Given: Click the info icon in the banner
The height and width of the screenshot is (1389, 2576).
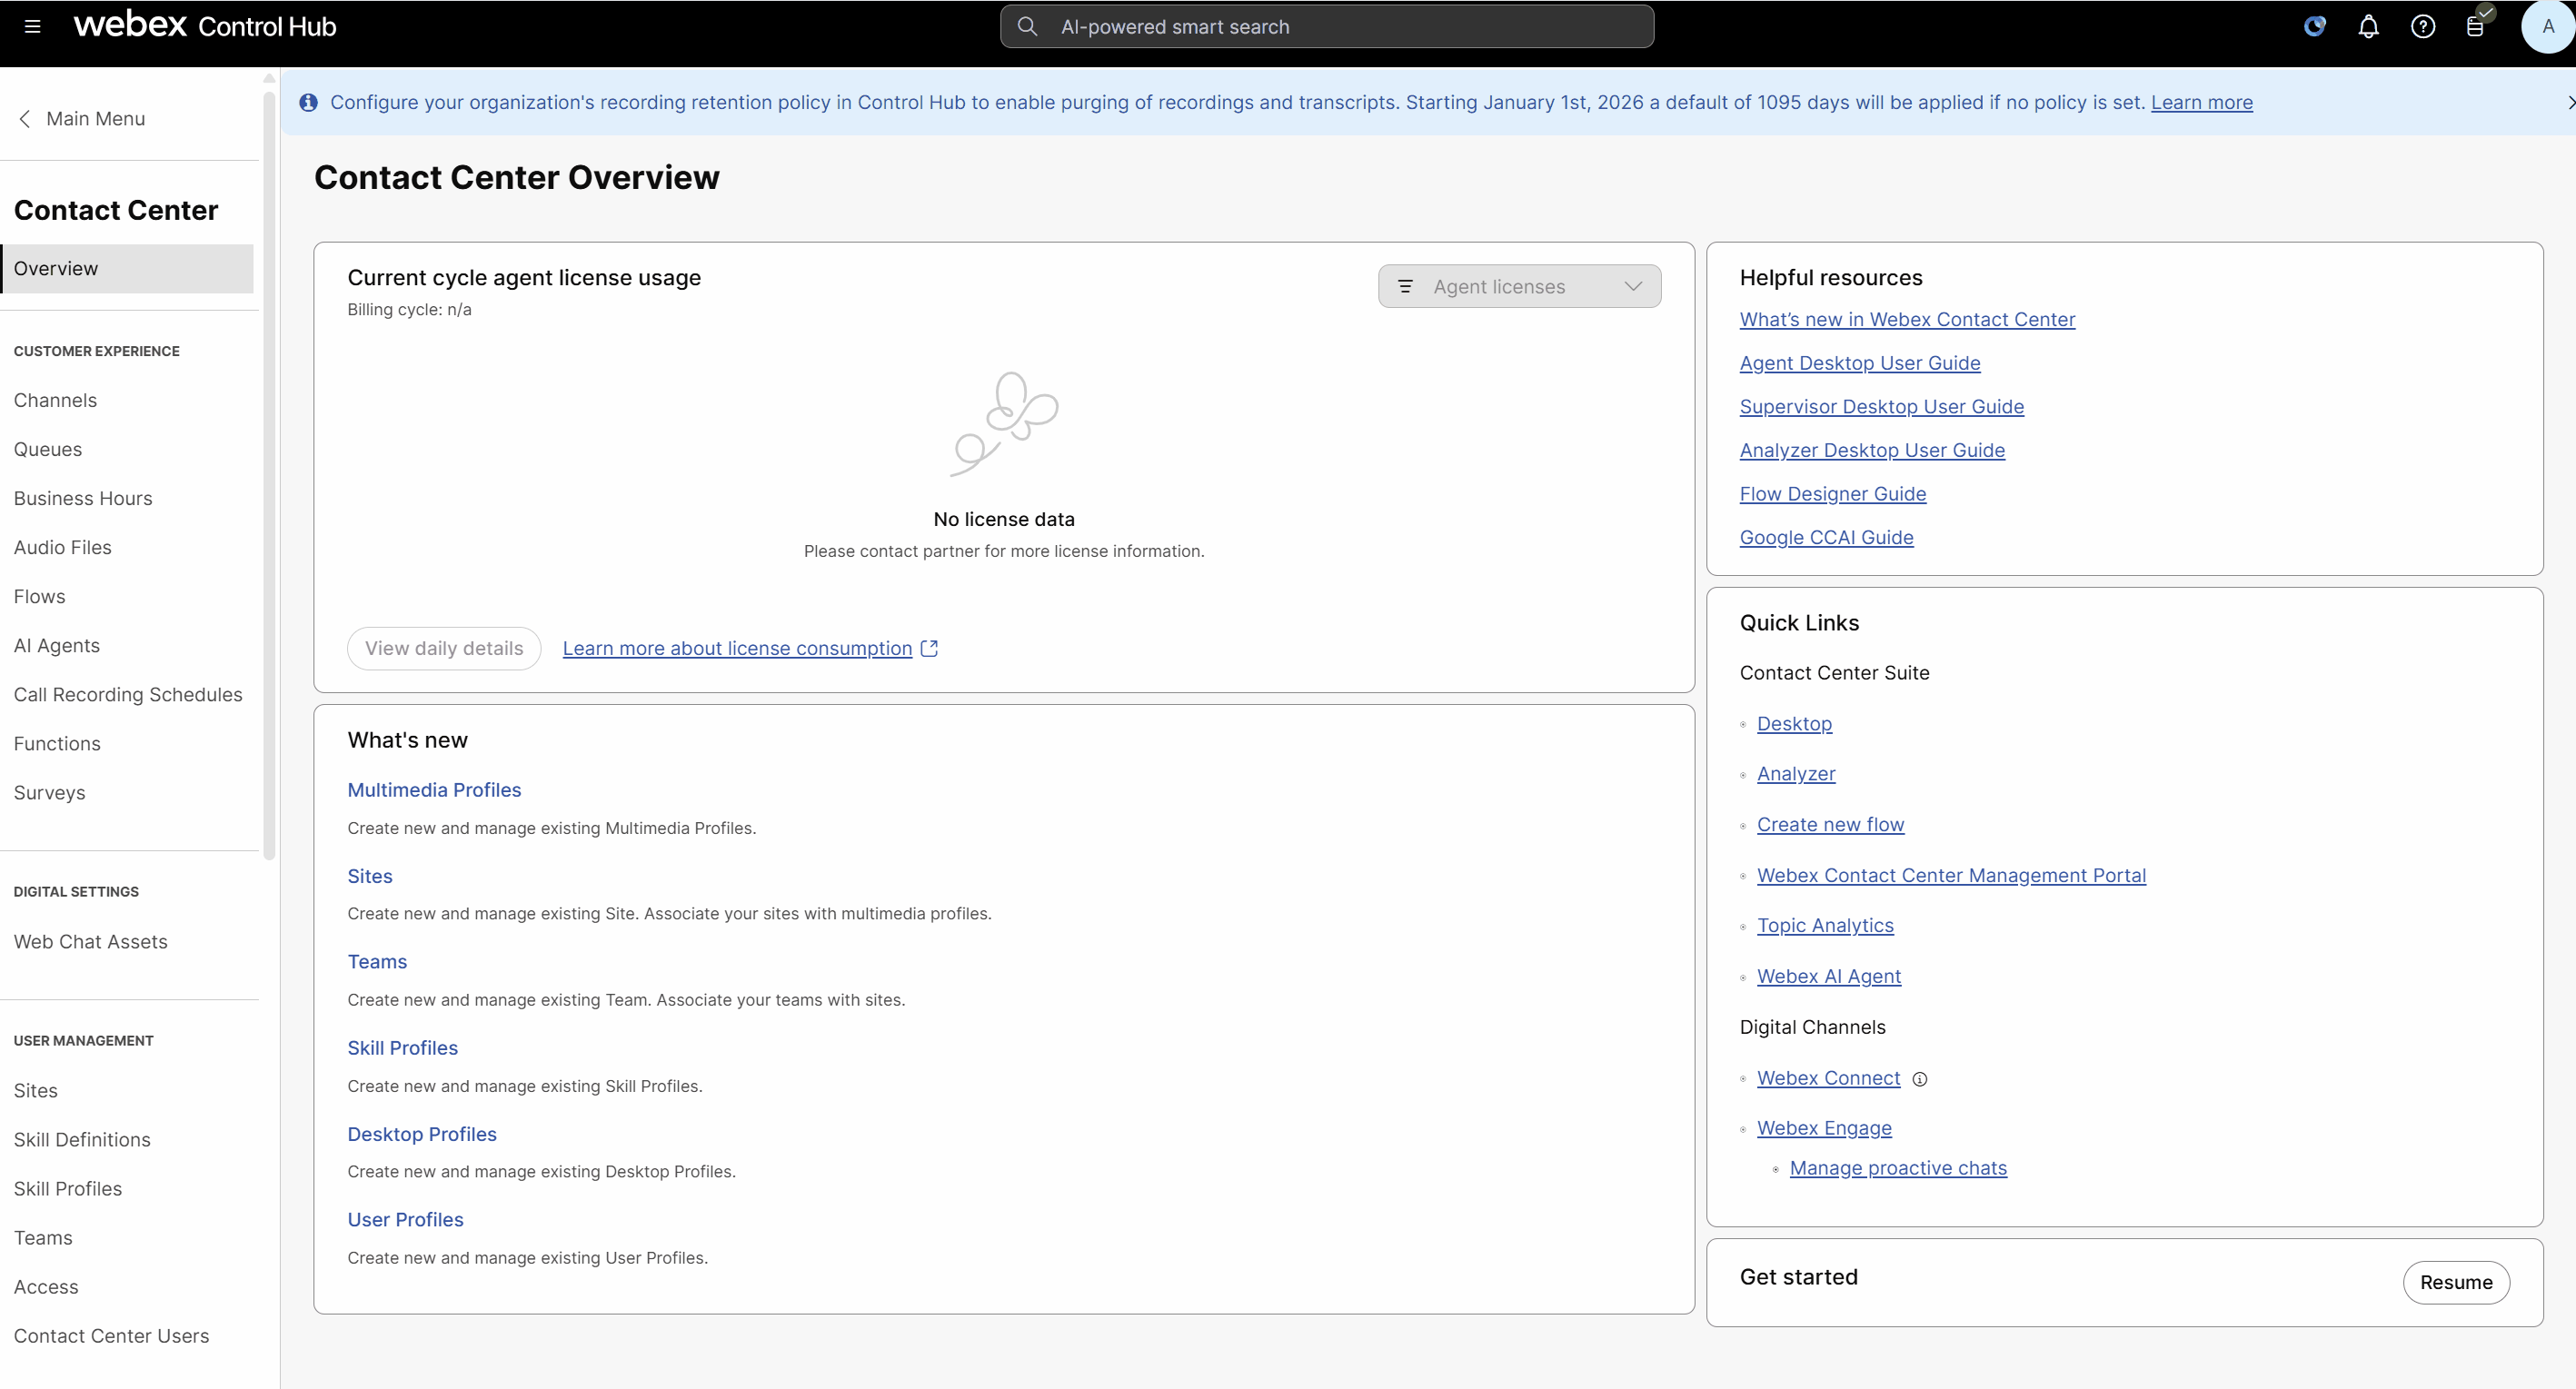Looking at the screenshot, I should click(x=308, y=102).
